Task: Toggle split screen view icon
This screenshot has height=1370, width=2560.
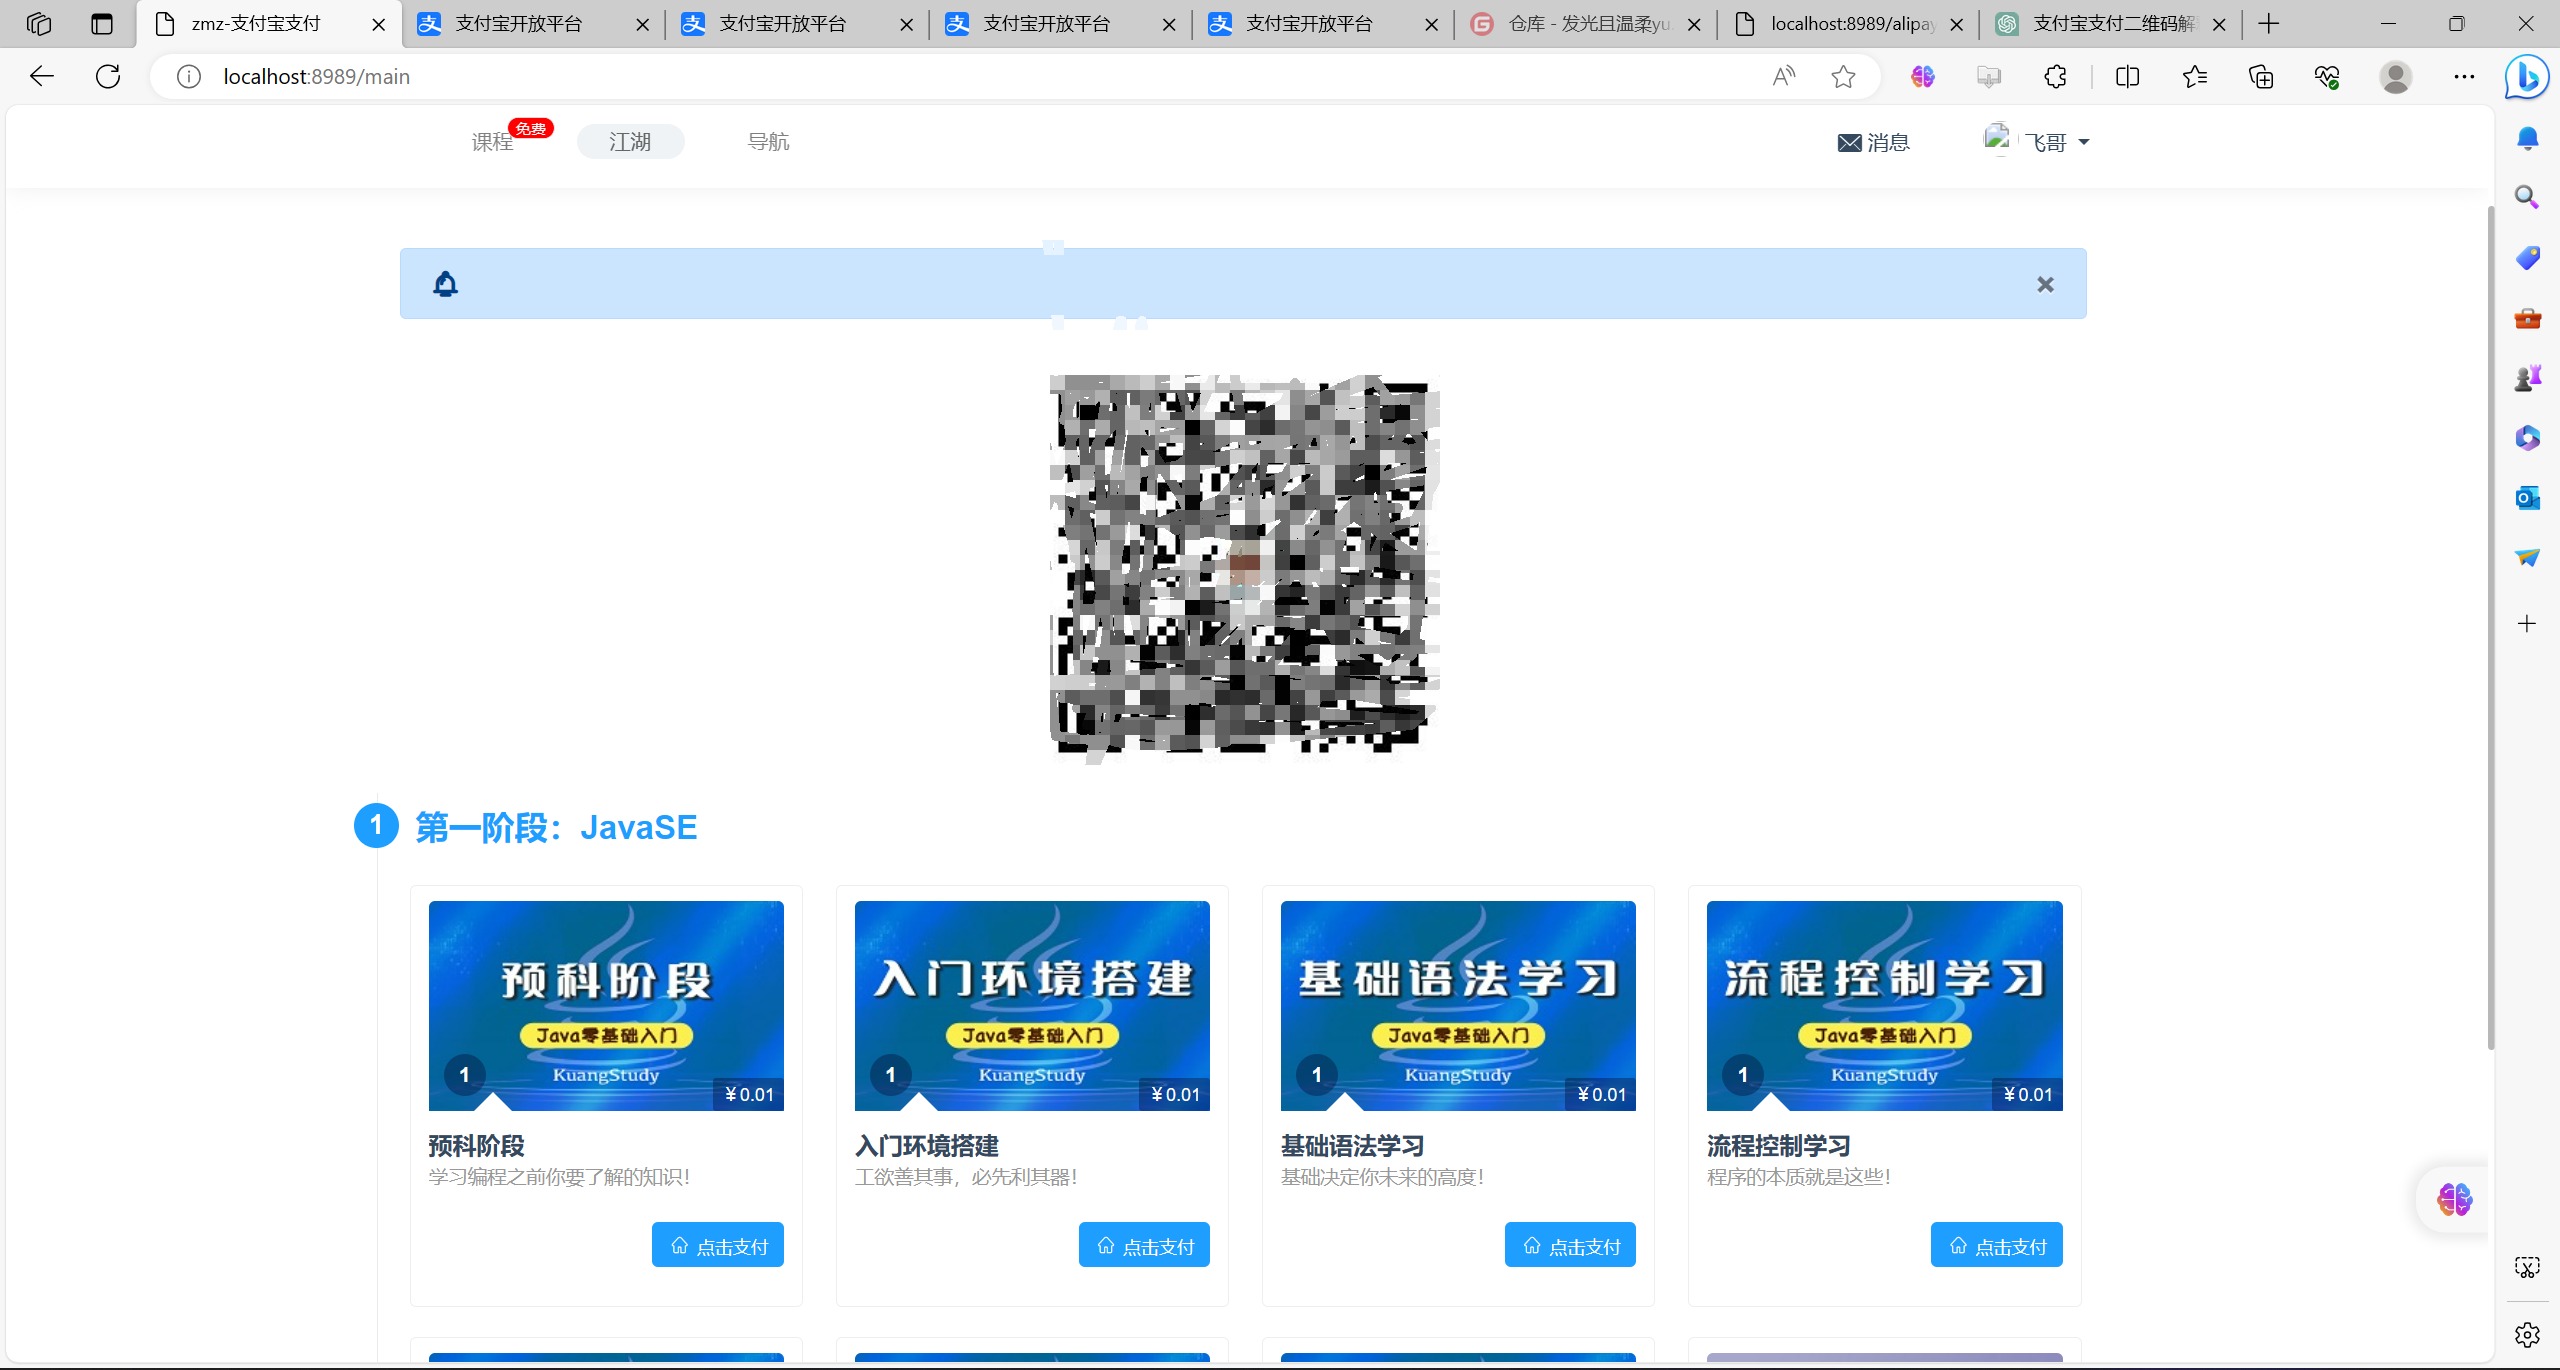Action: coord(2127,77)
